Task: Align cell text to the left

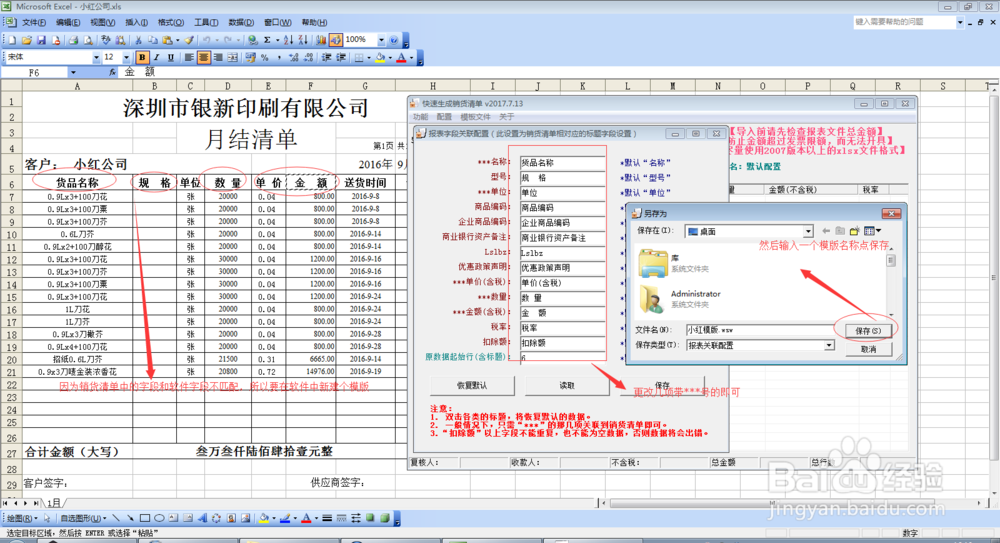Action: (x=189, y=57)
